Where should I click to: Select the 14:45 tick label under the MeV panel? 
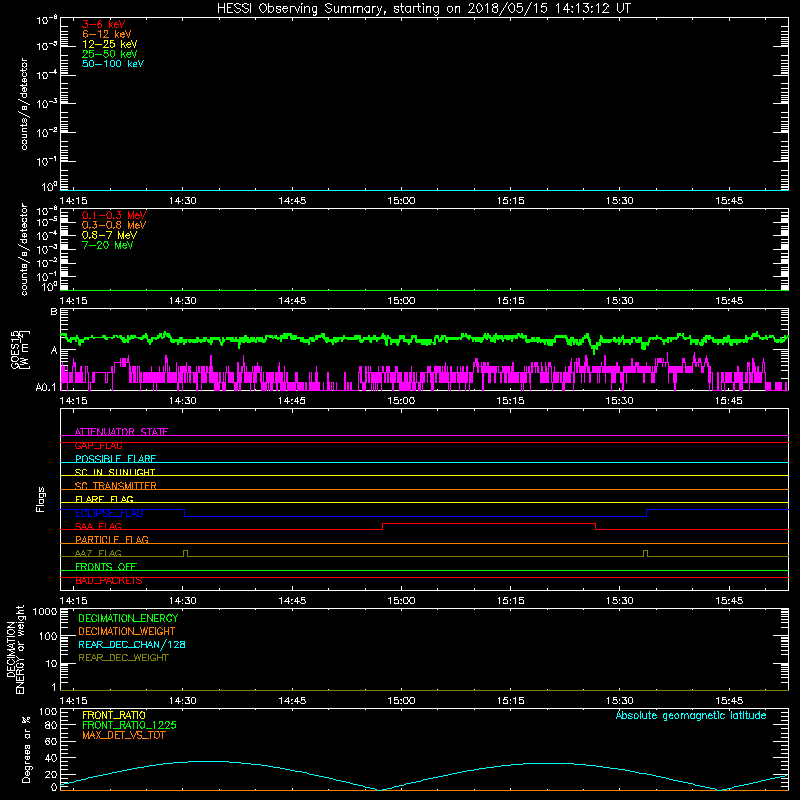point(292,301)
